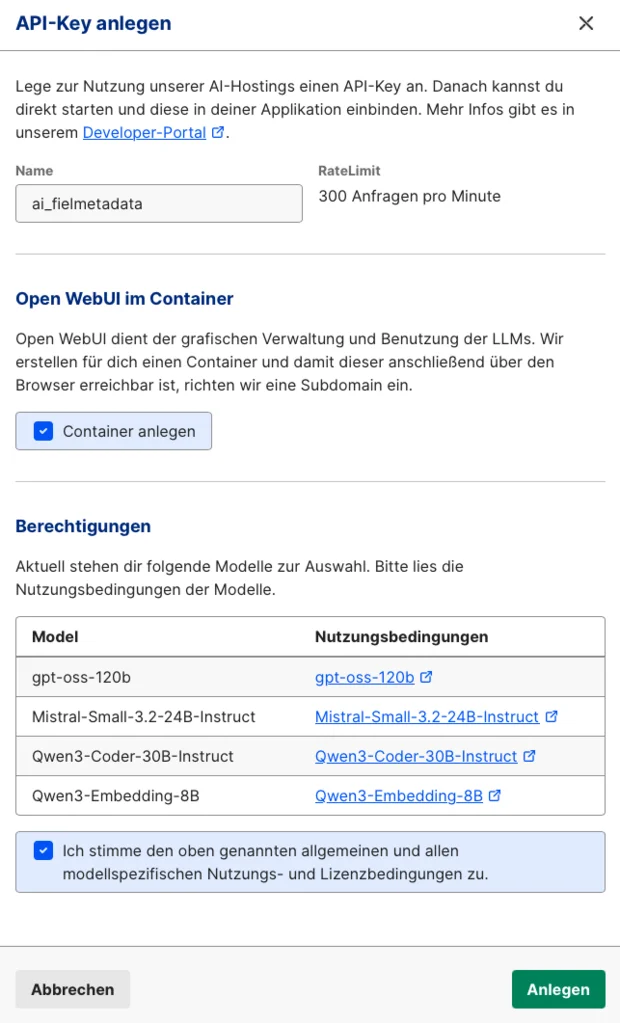The width and height of the screenshot is (620, 1023).
Task: Open the Mistral-Small-3.2-24B-Instruct terms link
Action: [x=425, y=717]
